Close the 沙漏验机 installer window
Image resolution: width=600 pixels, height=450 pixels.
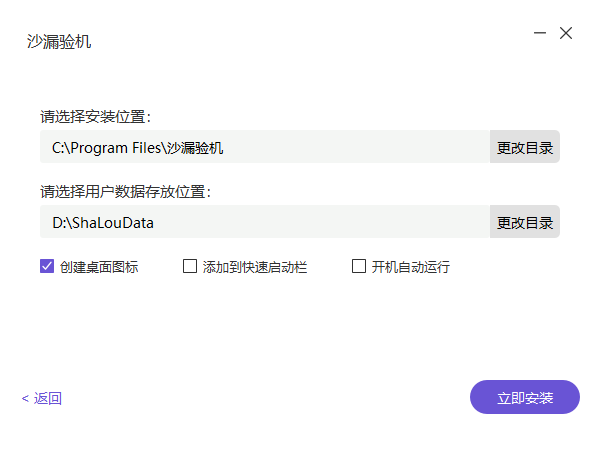[x=566, y=33]
